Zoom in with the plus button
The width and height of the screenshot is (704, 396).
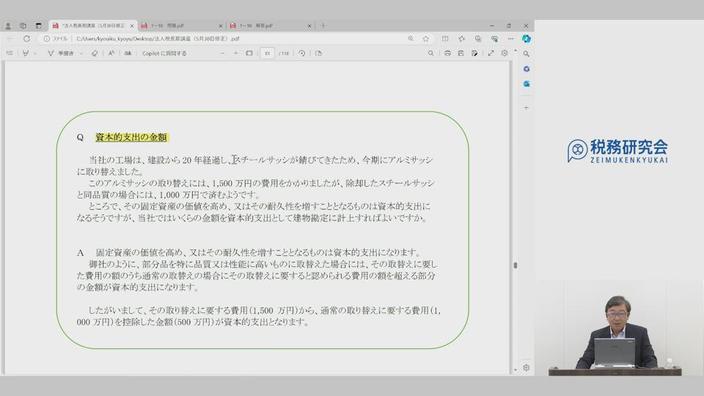click(x=236, y=53)
